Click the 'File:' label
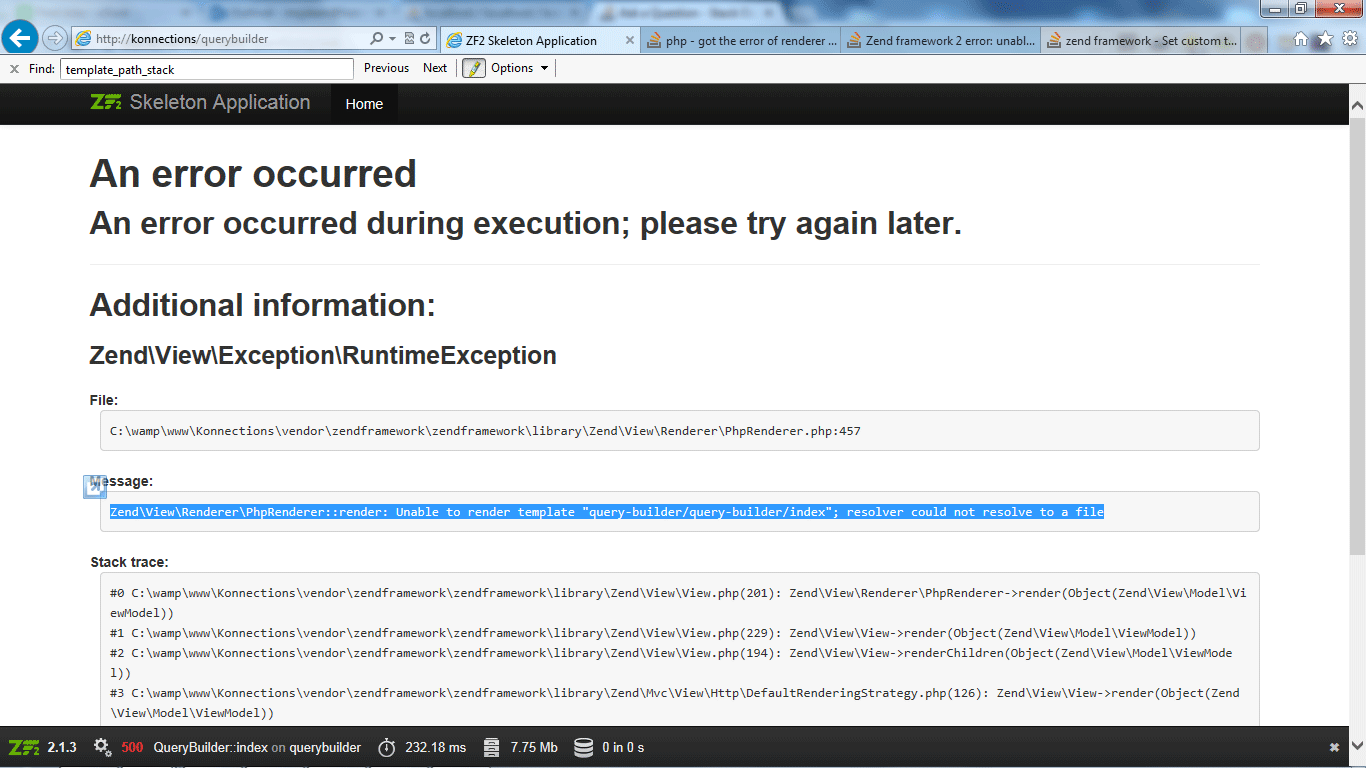This screenshot has height=768, width=1366. coord(104,400)
